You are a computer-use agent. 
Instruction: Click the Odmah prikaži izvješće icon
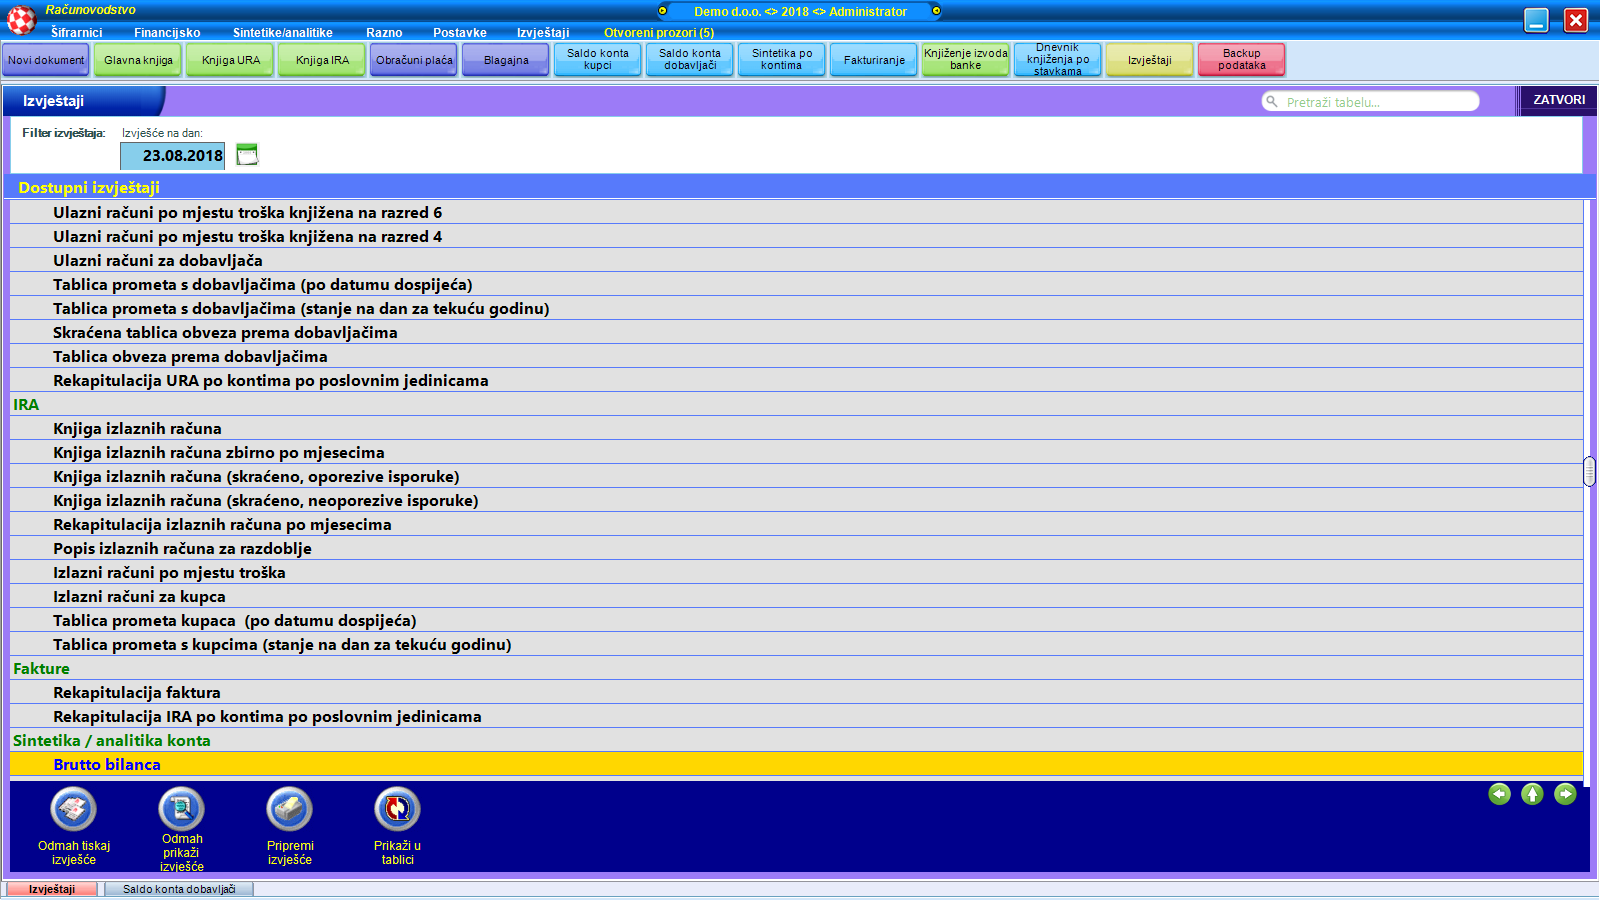[x=181, y=809]
